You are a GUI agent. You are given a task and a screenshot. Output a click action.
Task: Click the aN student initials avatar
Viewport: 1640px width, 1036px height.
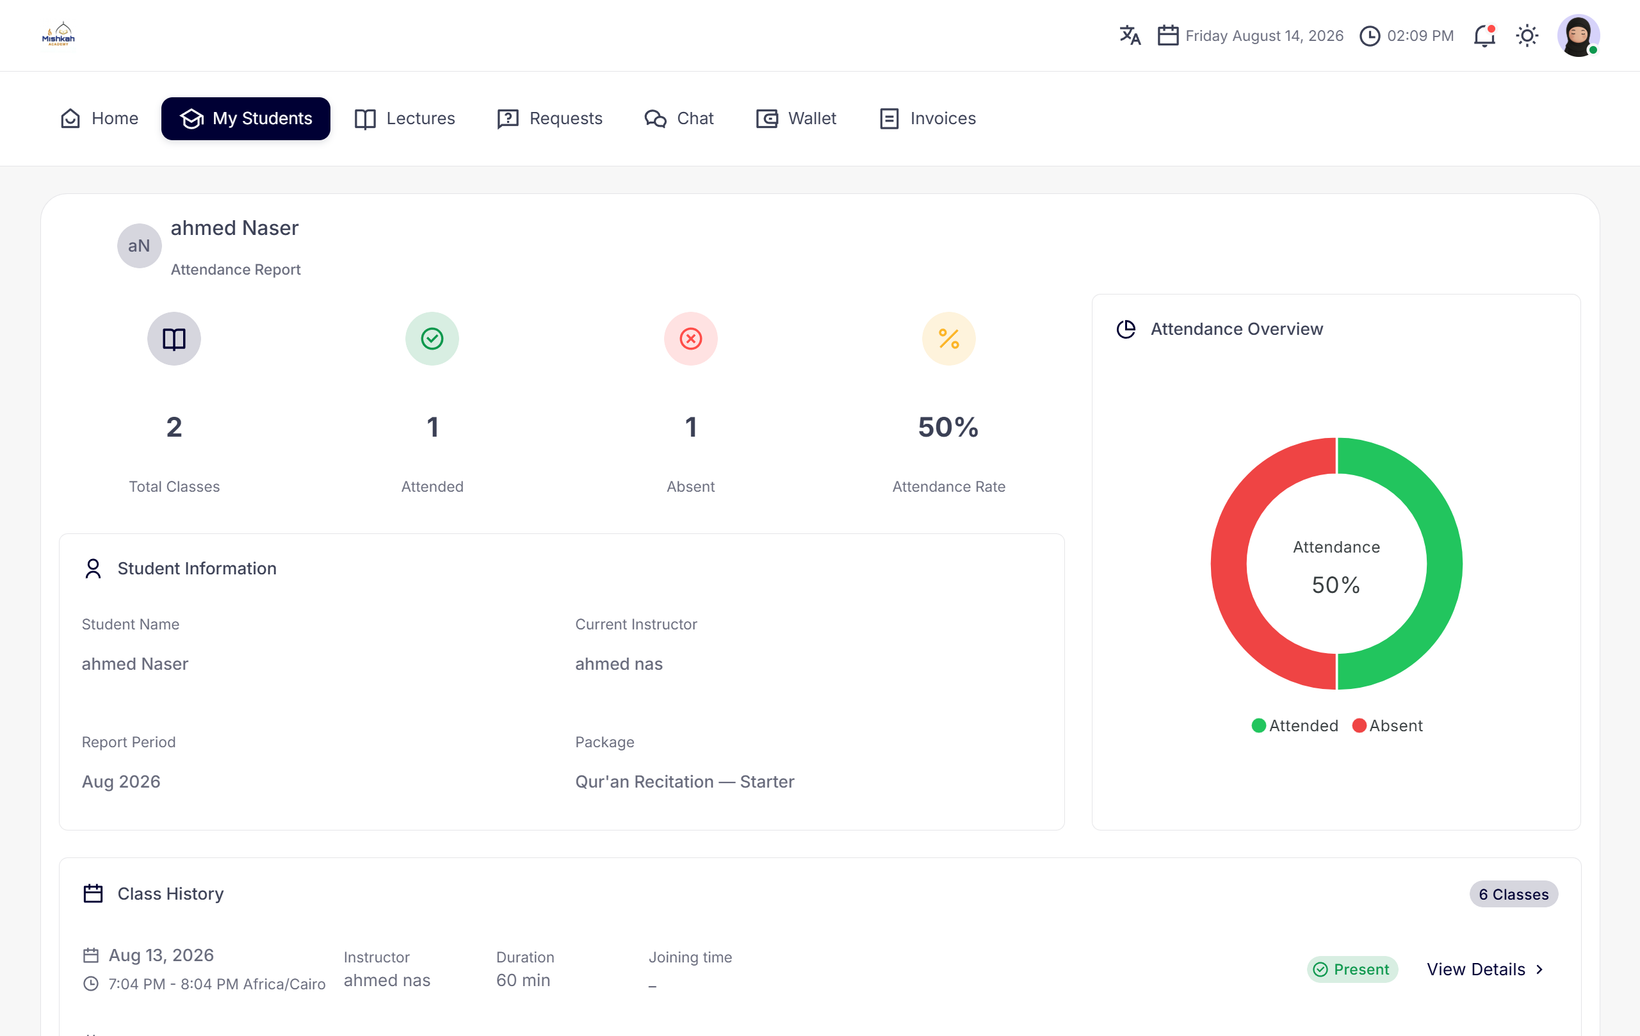[139, 246]
